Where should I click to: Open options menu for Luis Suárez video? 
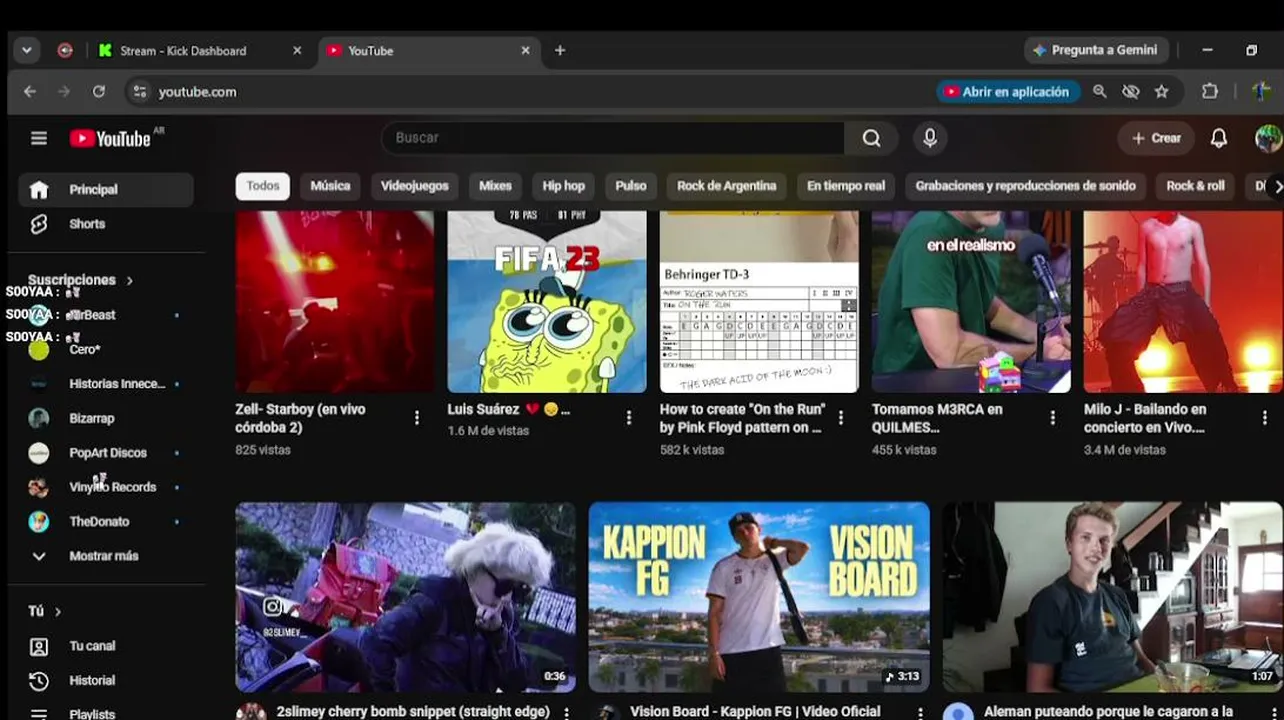click(629, 418)
